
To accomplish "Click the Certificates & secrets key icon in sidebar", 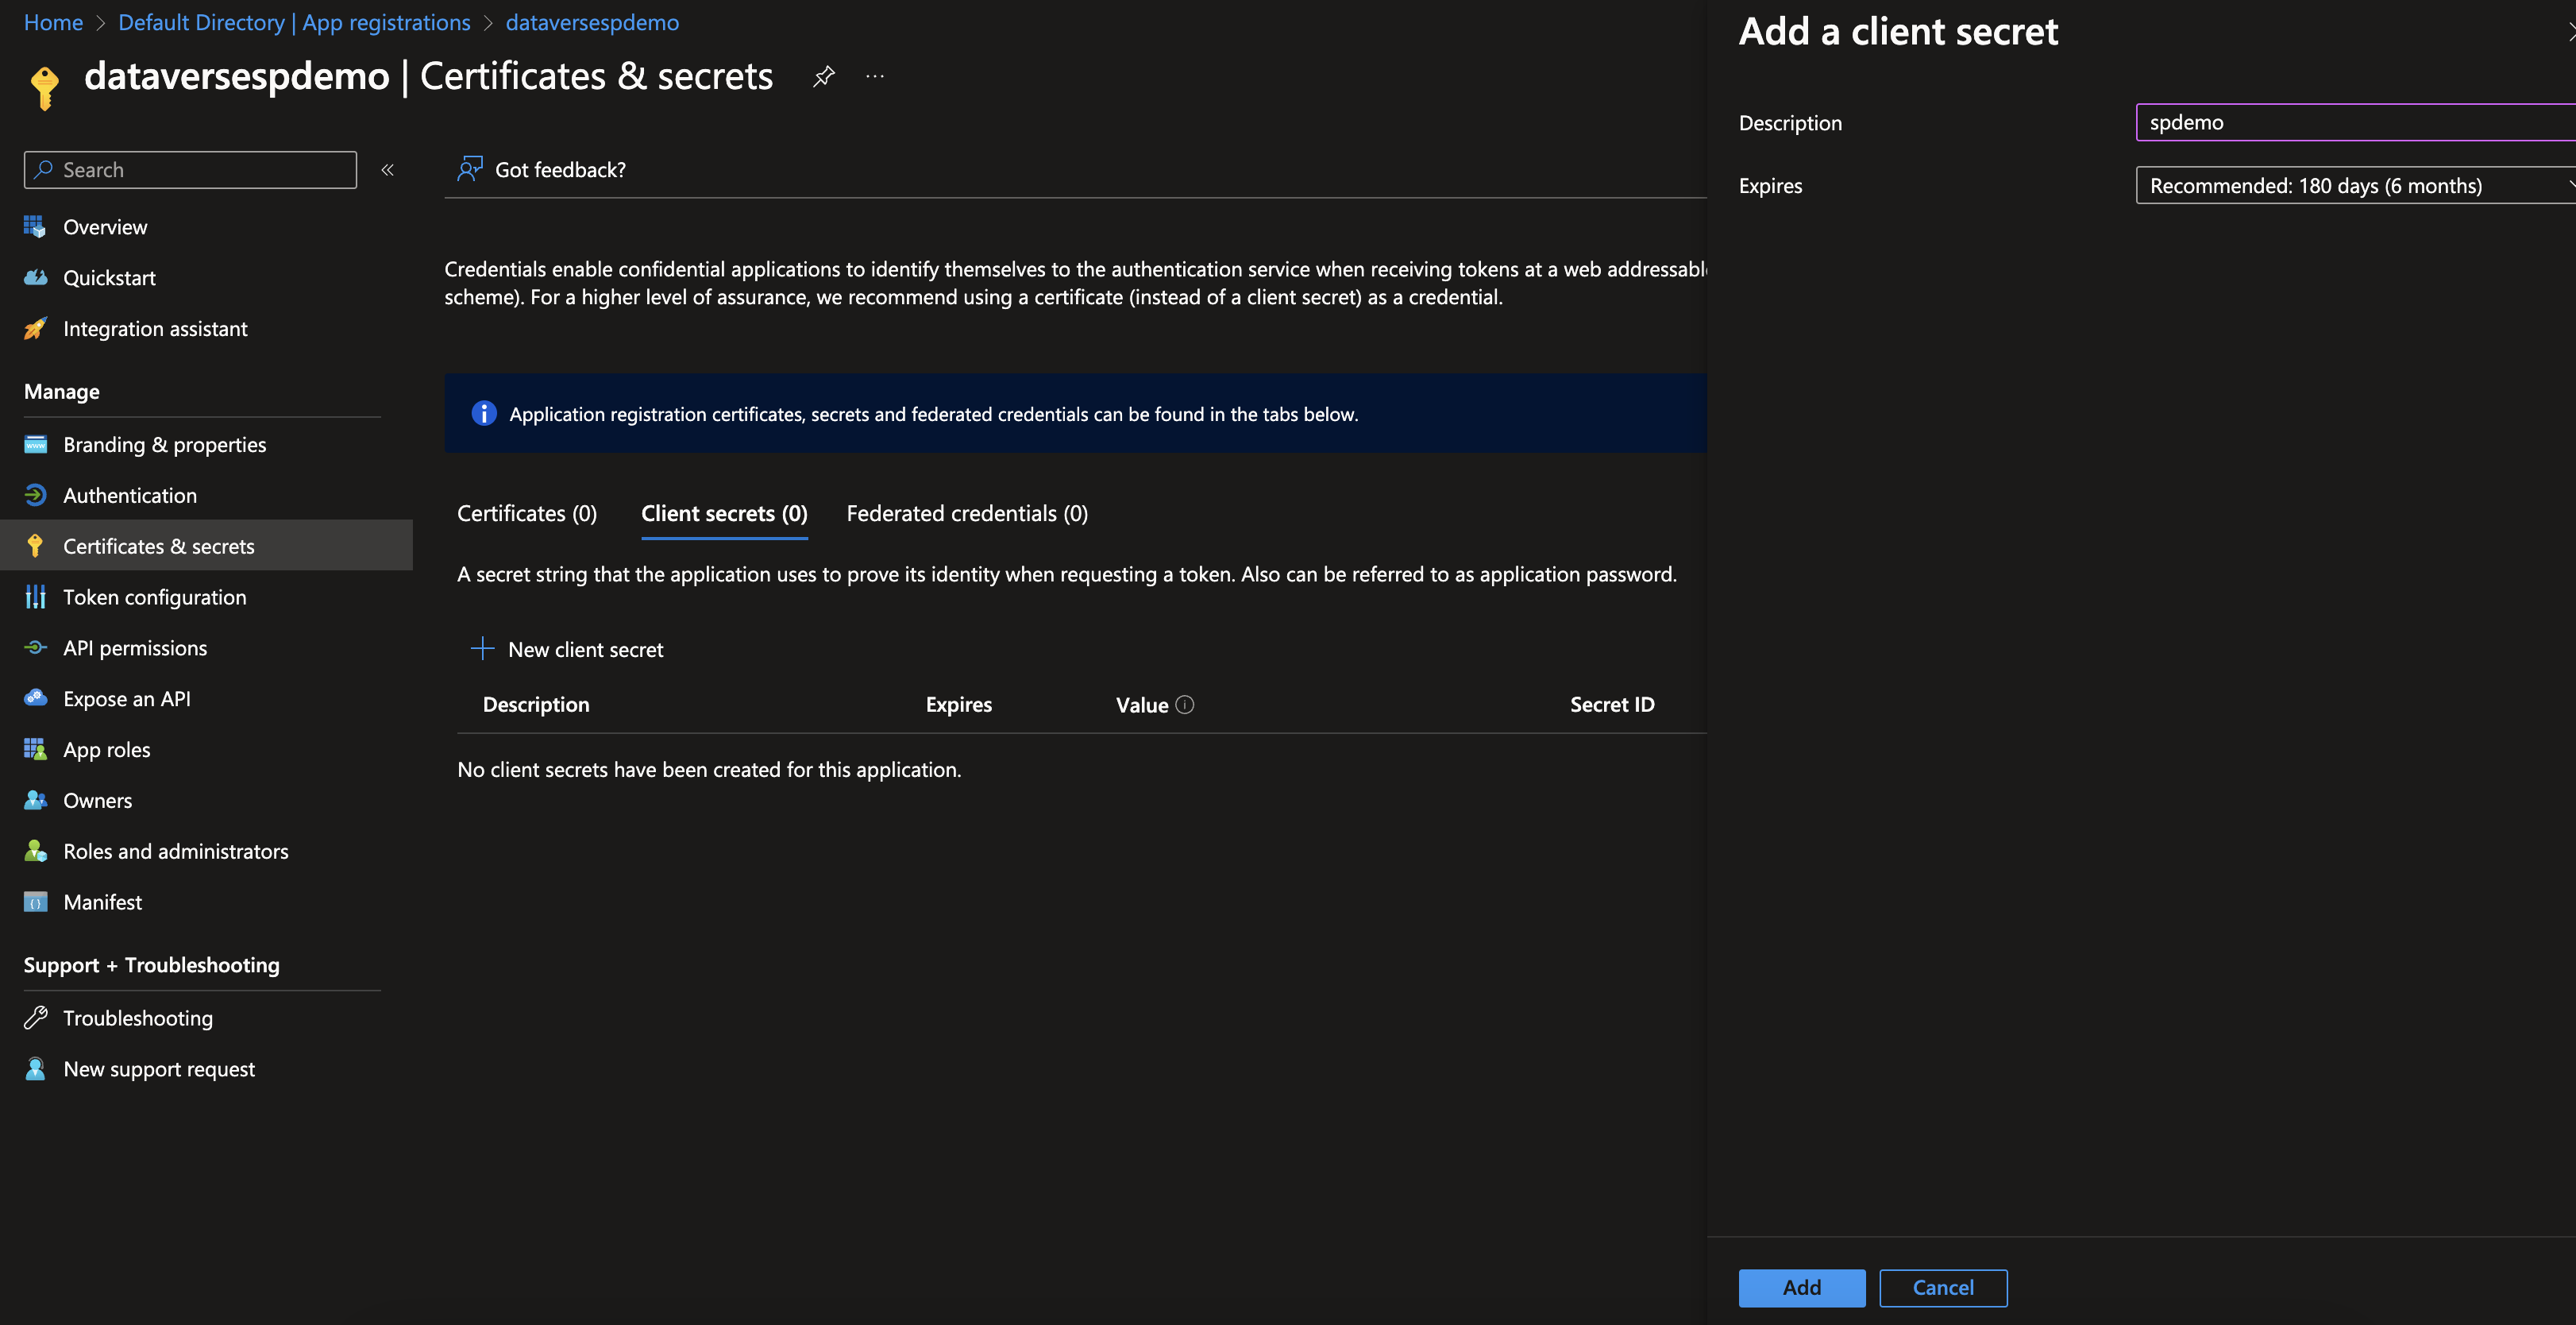I will coord(35,546).
